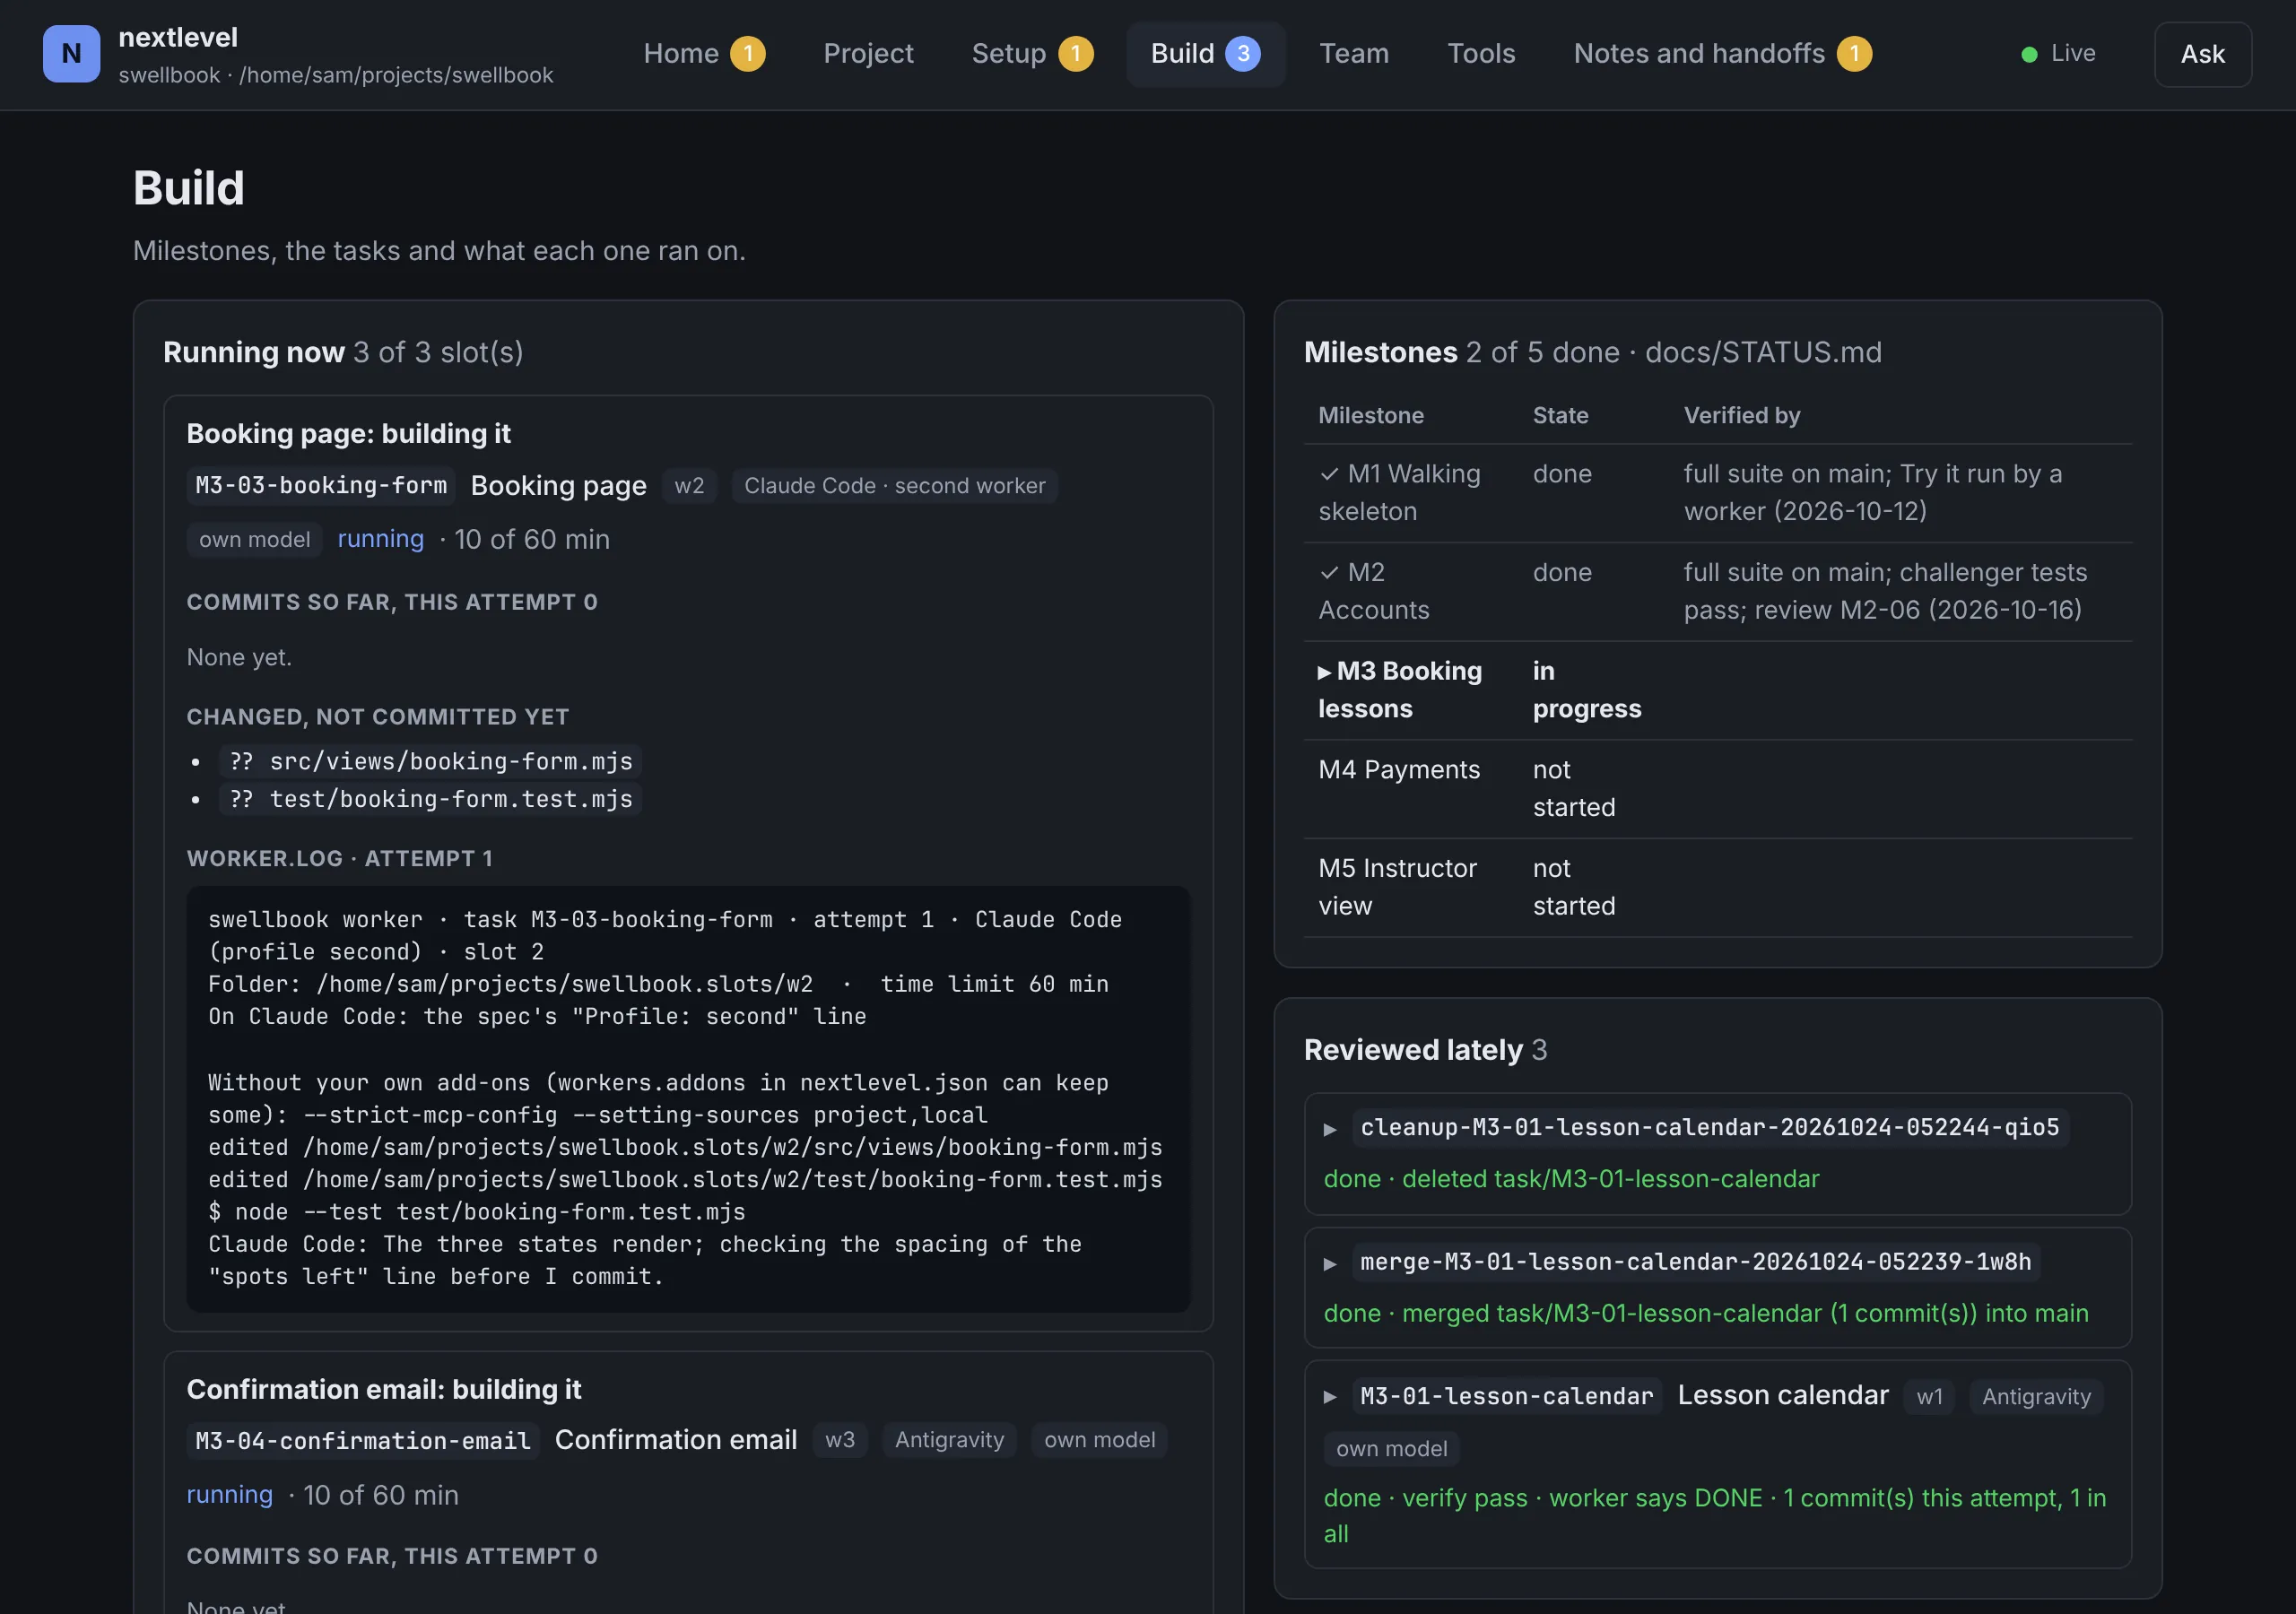The image size is (2296, 1614).
Task: Expand the M3-01-lesson-calendar Lesson calendar entry
Action: [1330, 1397]
